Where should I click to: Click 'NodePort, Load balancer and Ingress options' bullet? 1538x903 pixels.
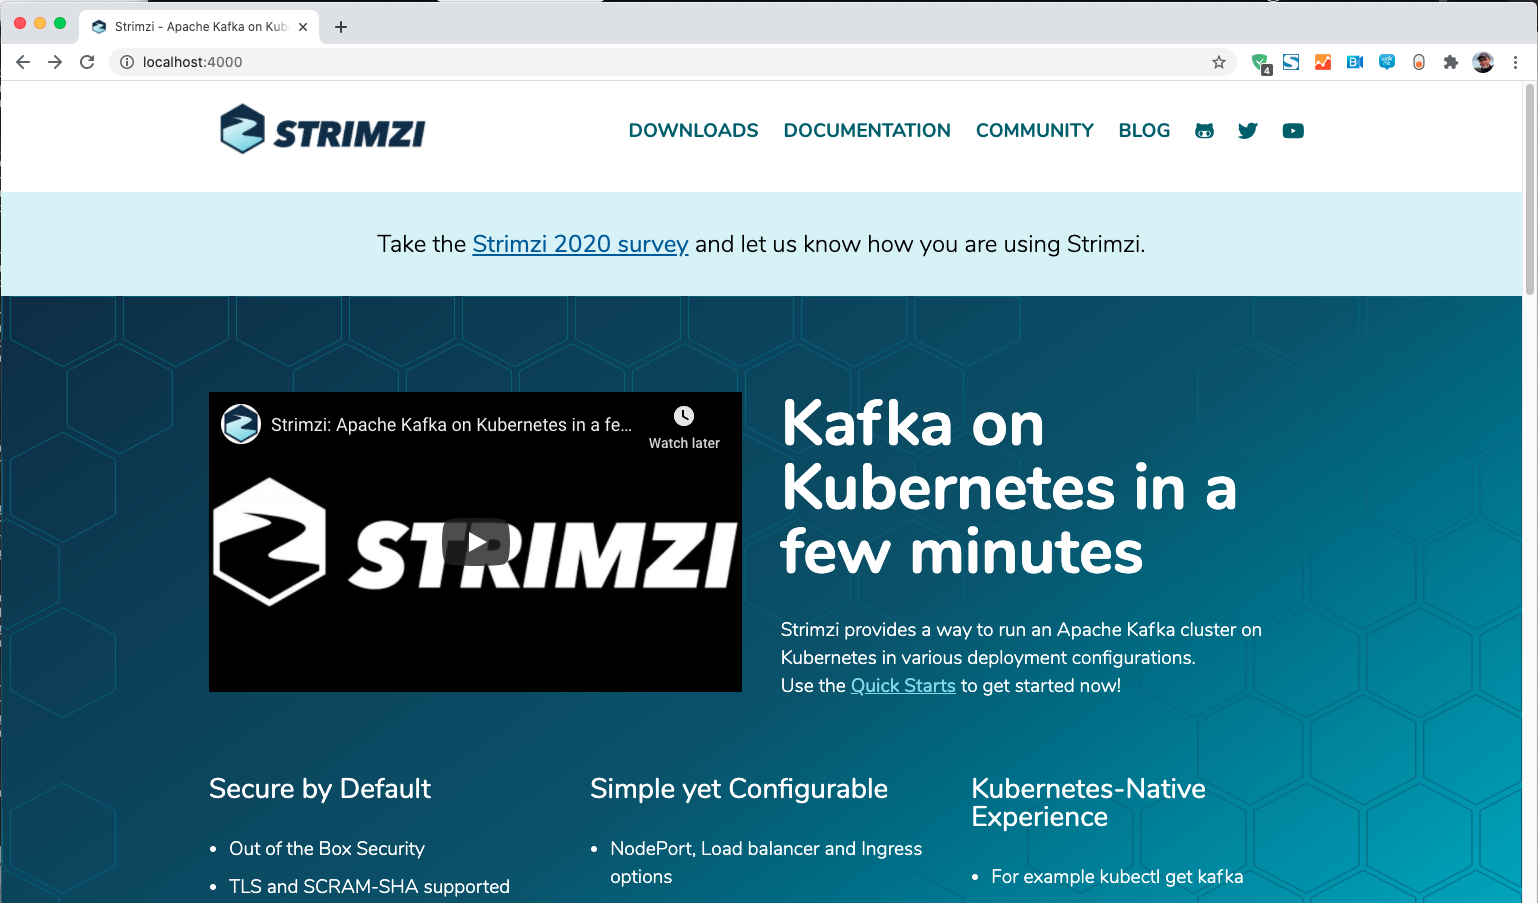[766, 863]
